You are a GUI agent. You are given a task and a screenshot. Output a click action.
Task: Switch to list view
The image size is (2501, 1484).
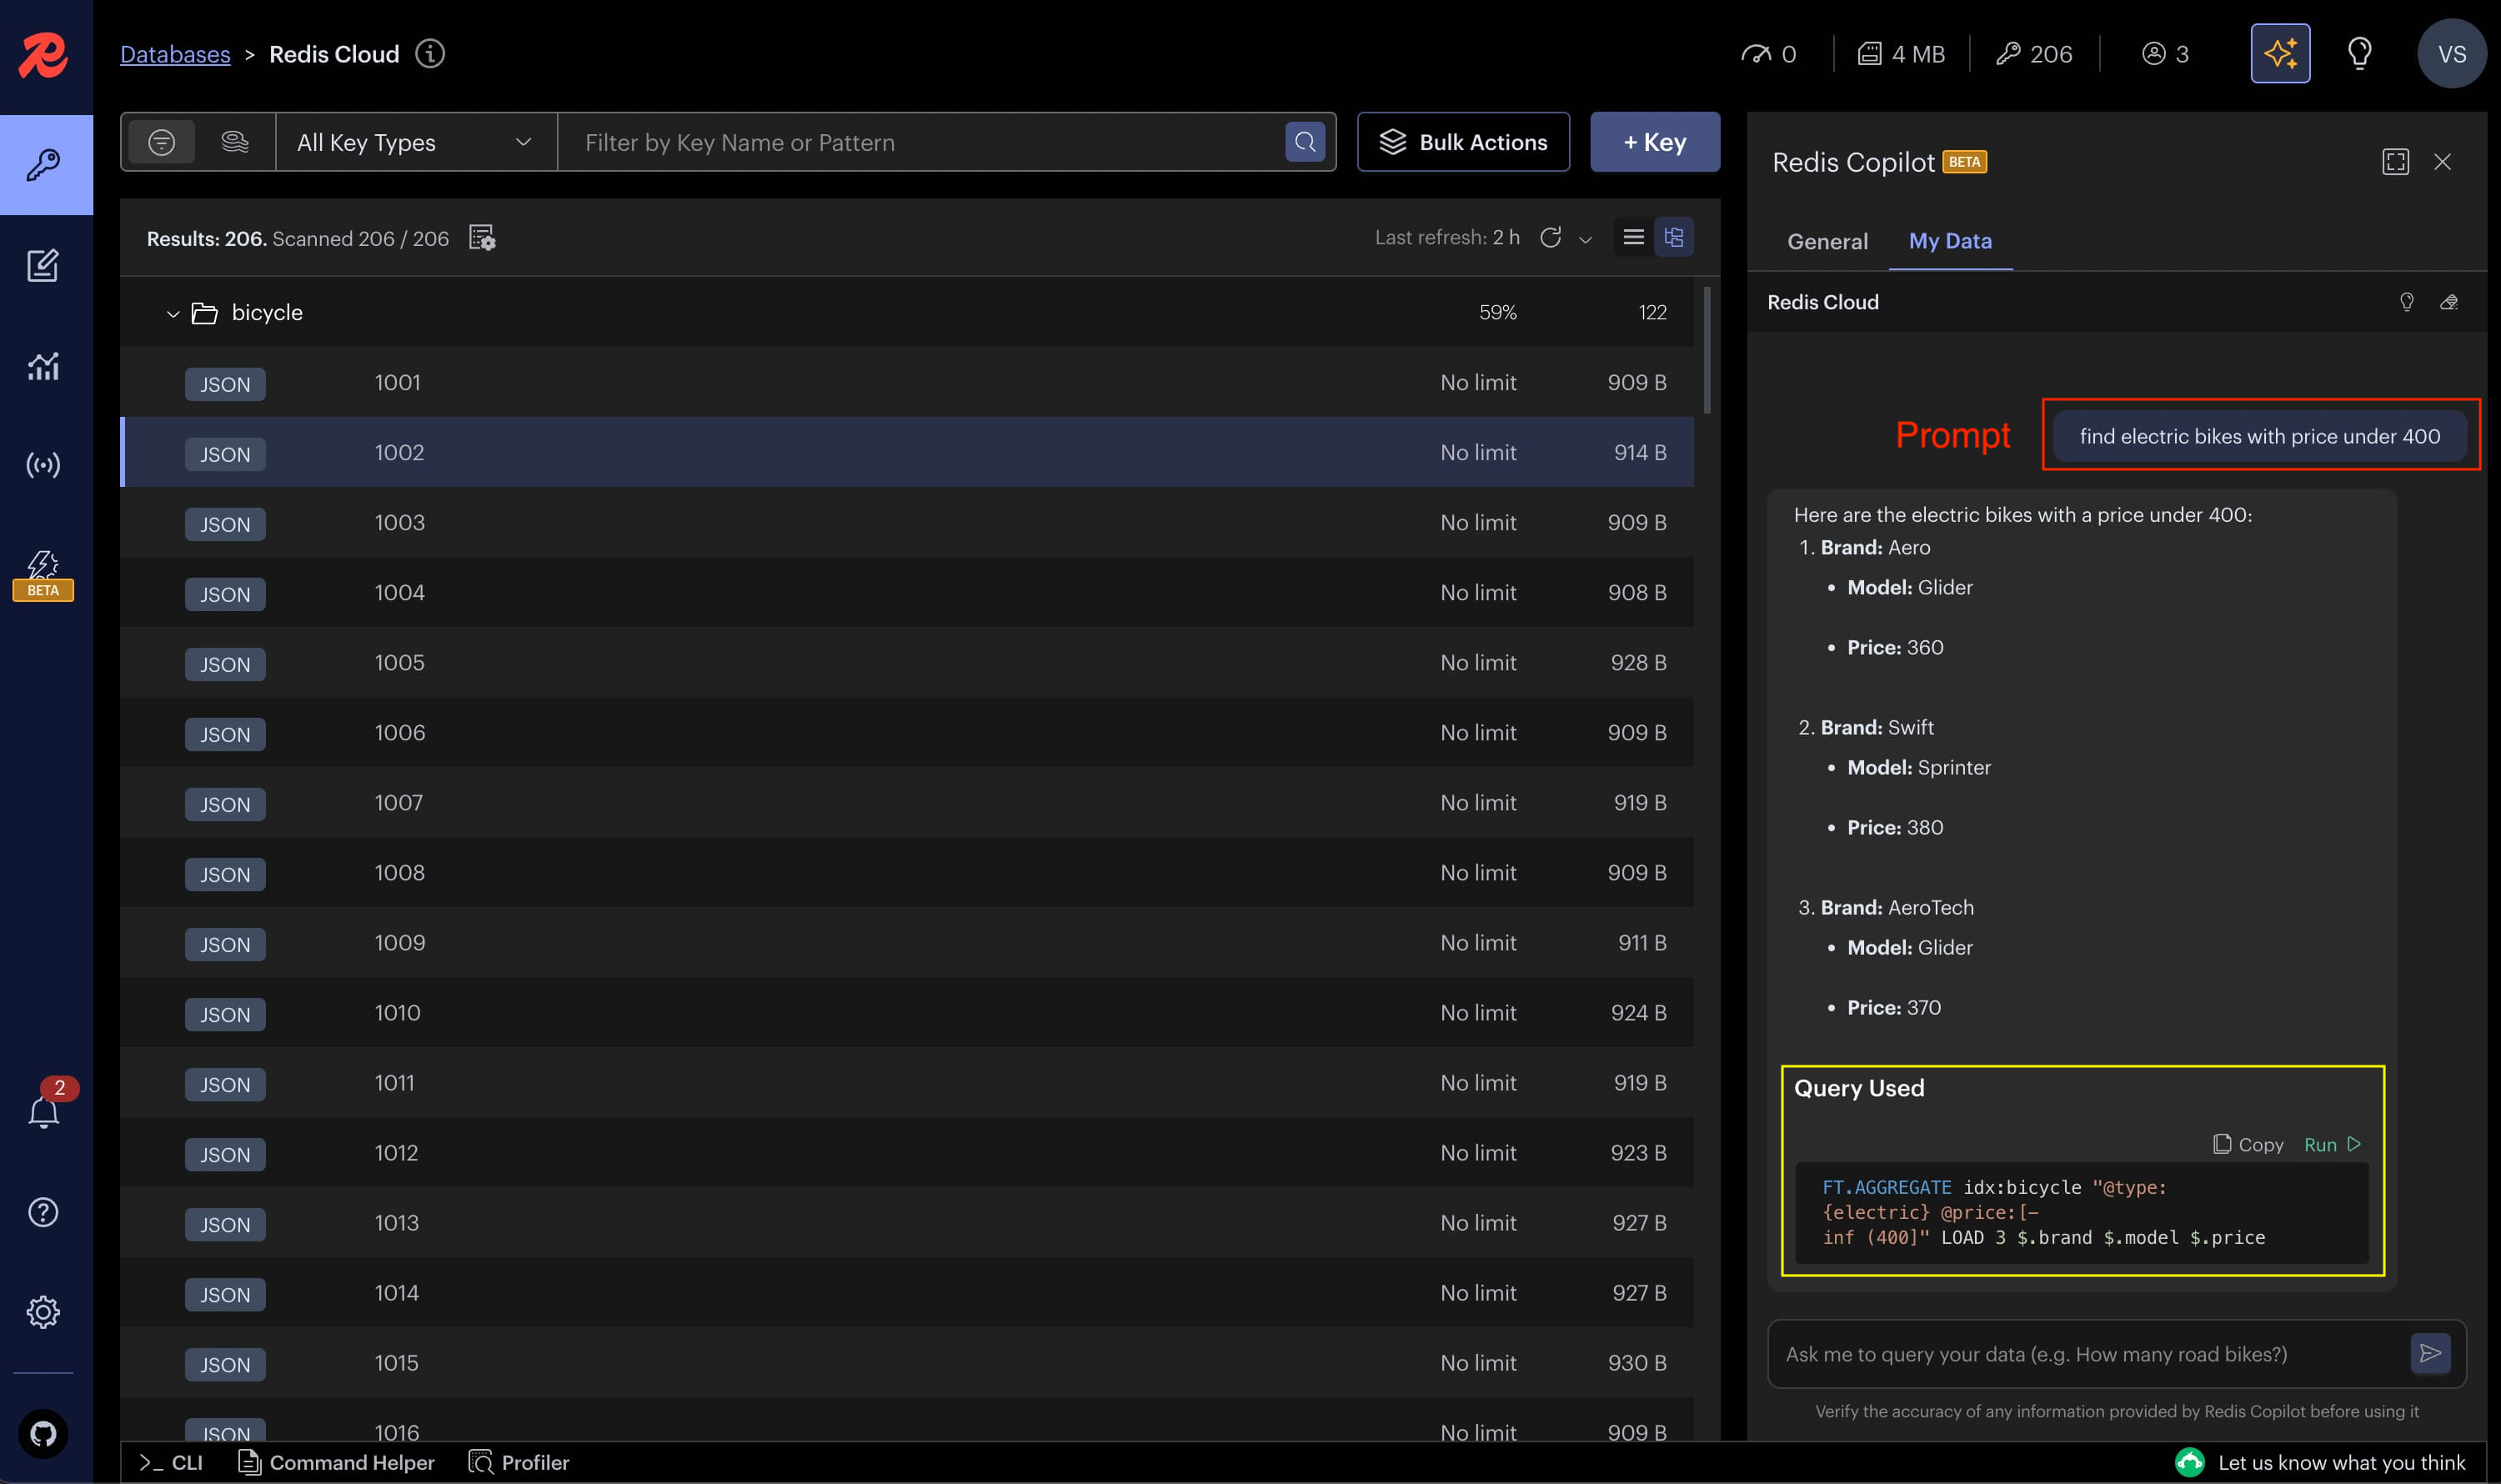pyautogui.click(x=1633, y=237)
